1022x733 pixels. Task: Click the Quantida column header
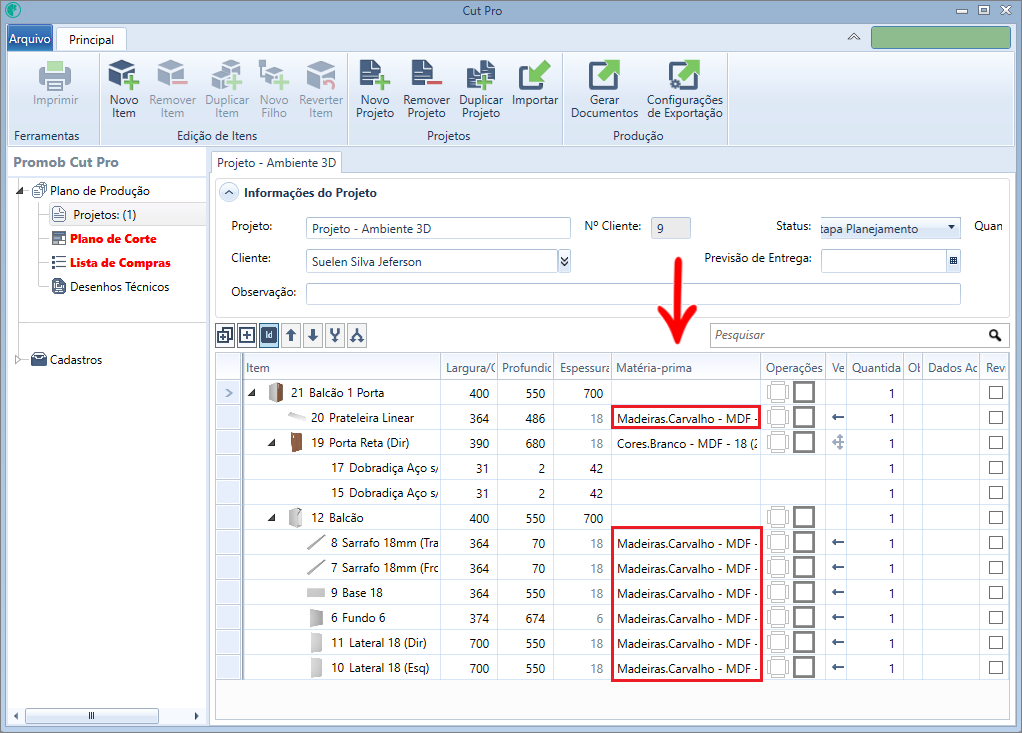[876, 367]
